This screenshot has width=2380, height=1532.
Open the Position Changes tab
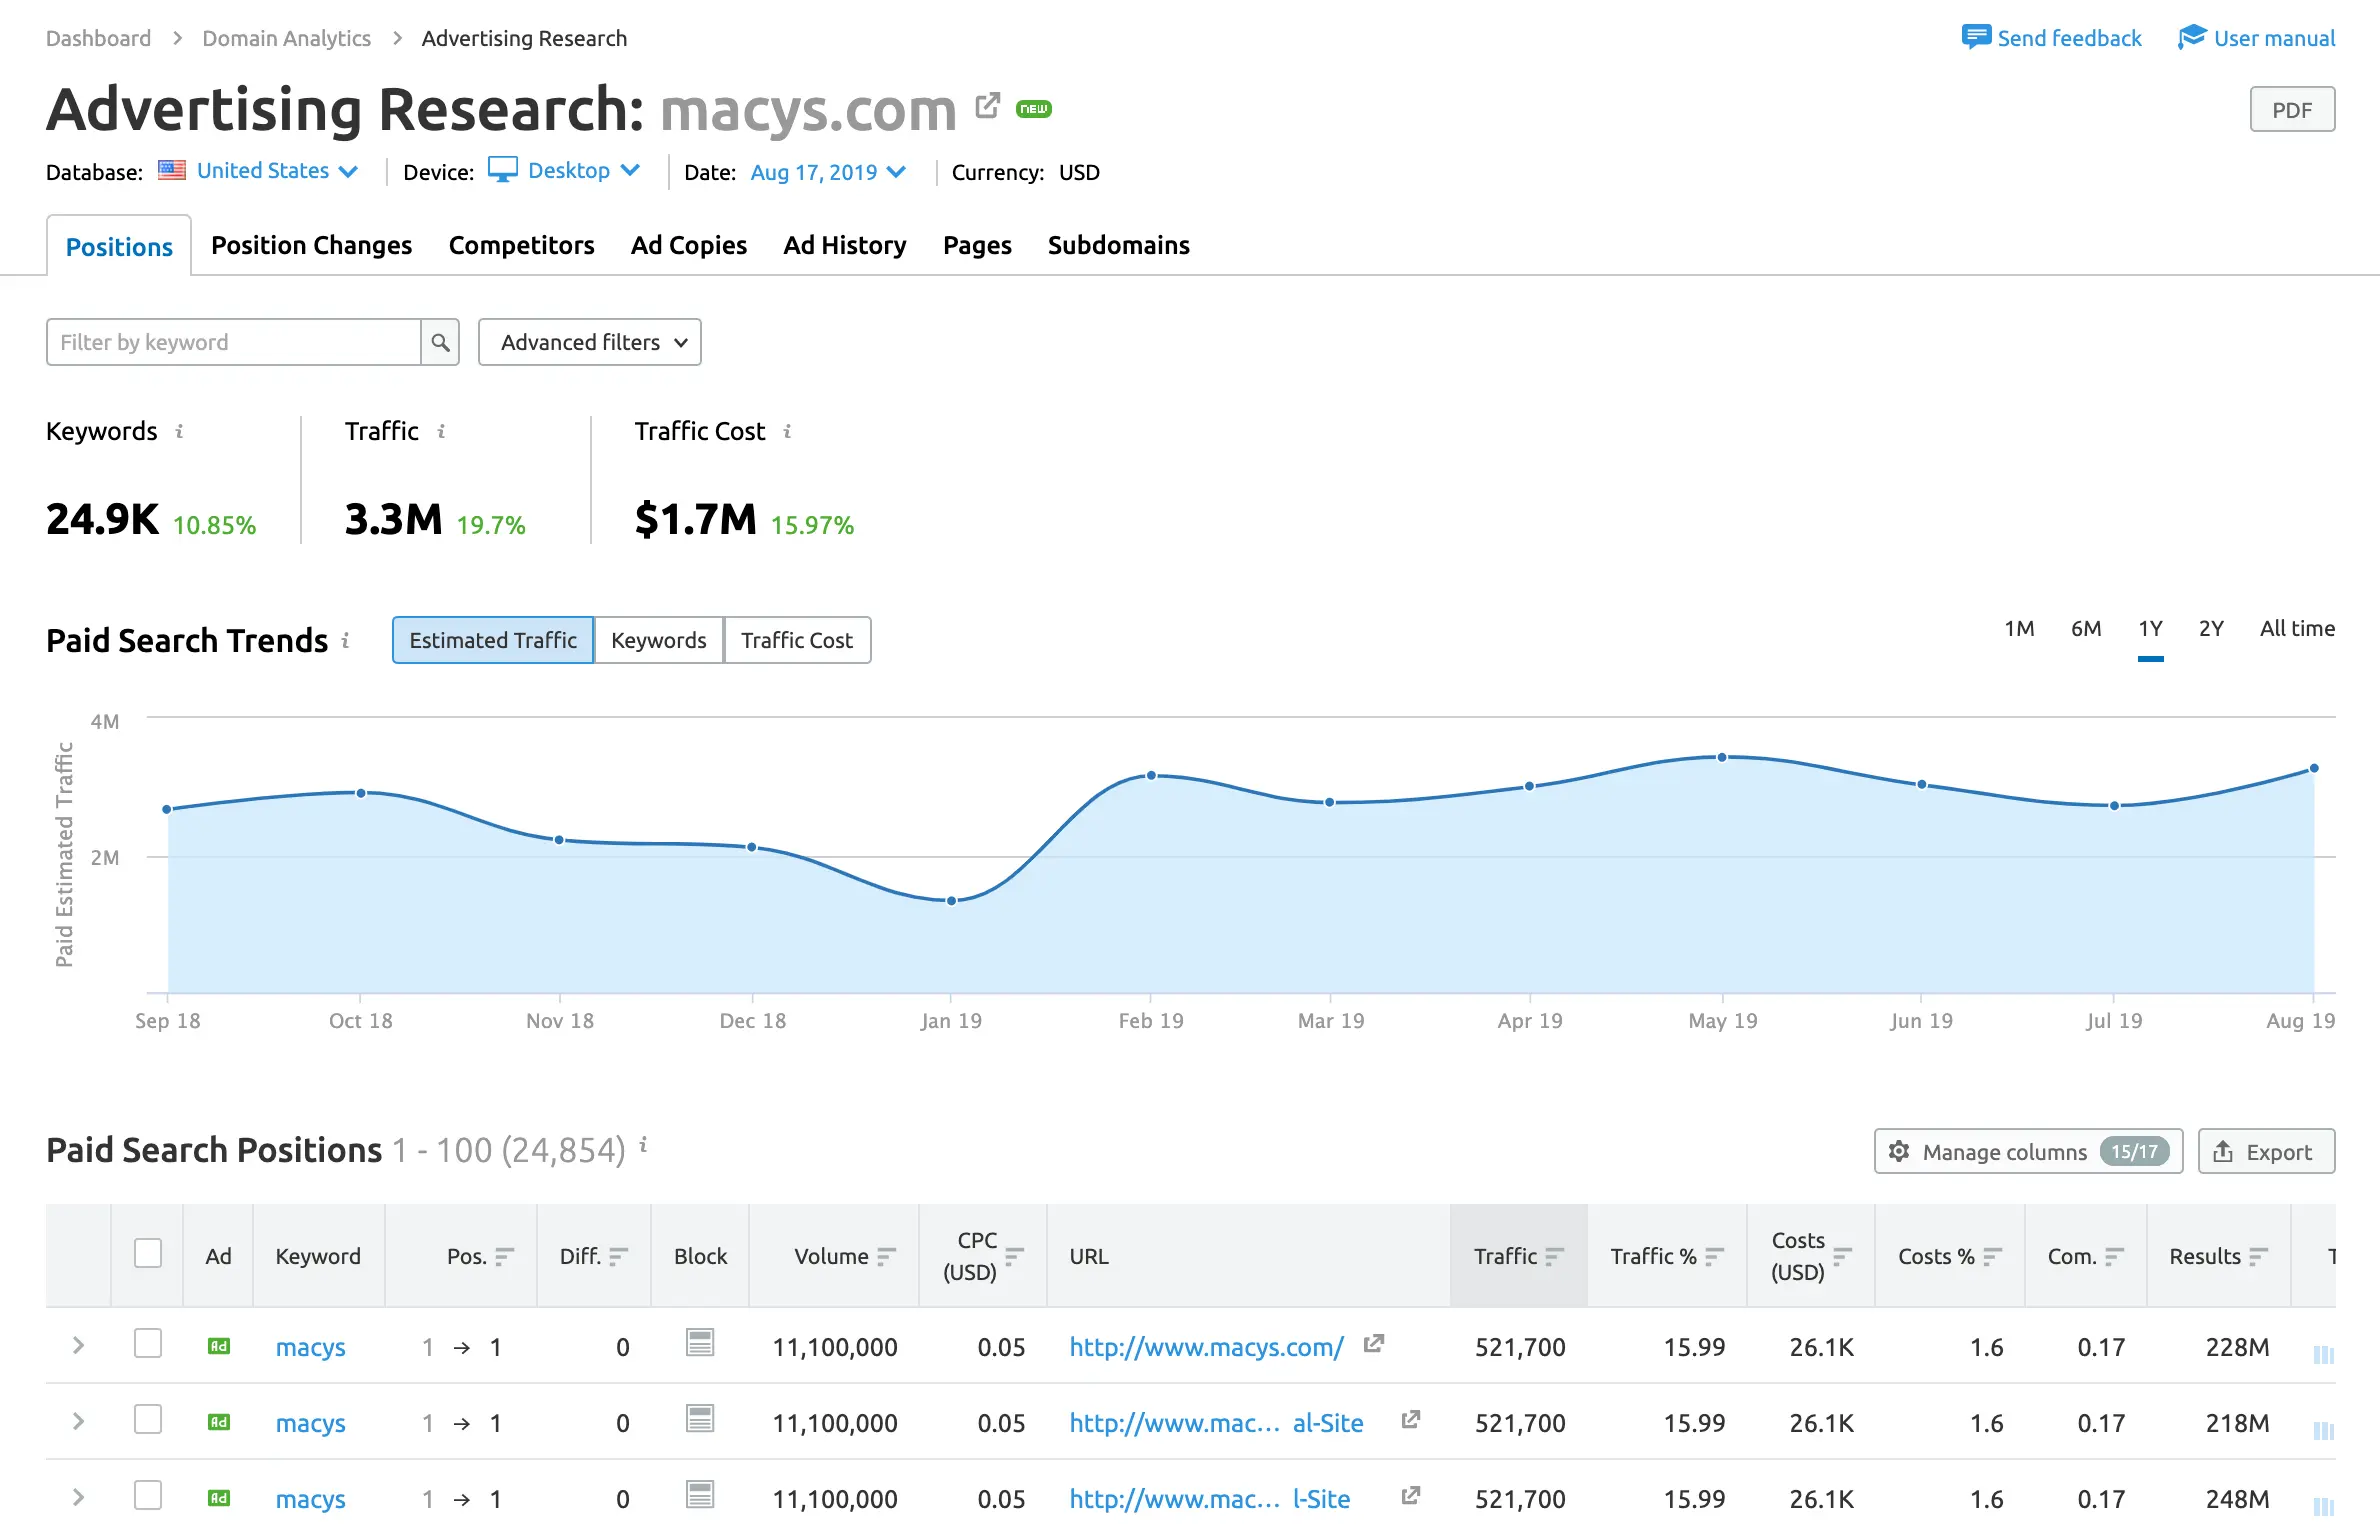point(312,245)
